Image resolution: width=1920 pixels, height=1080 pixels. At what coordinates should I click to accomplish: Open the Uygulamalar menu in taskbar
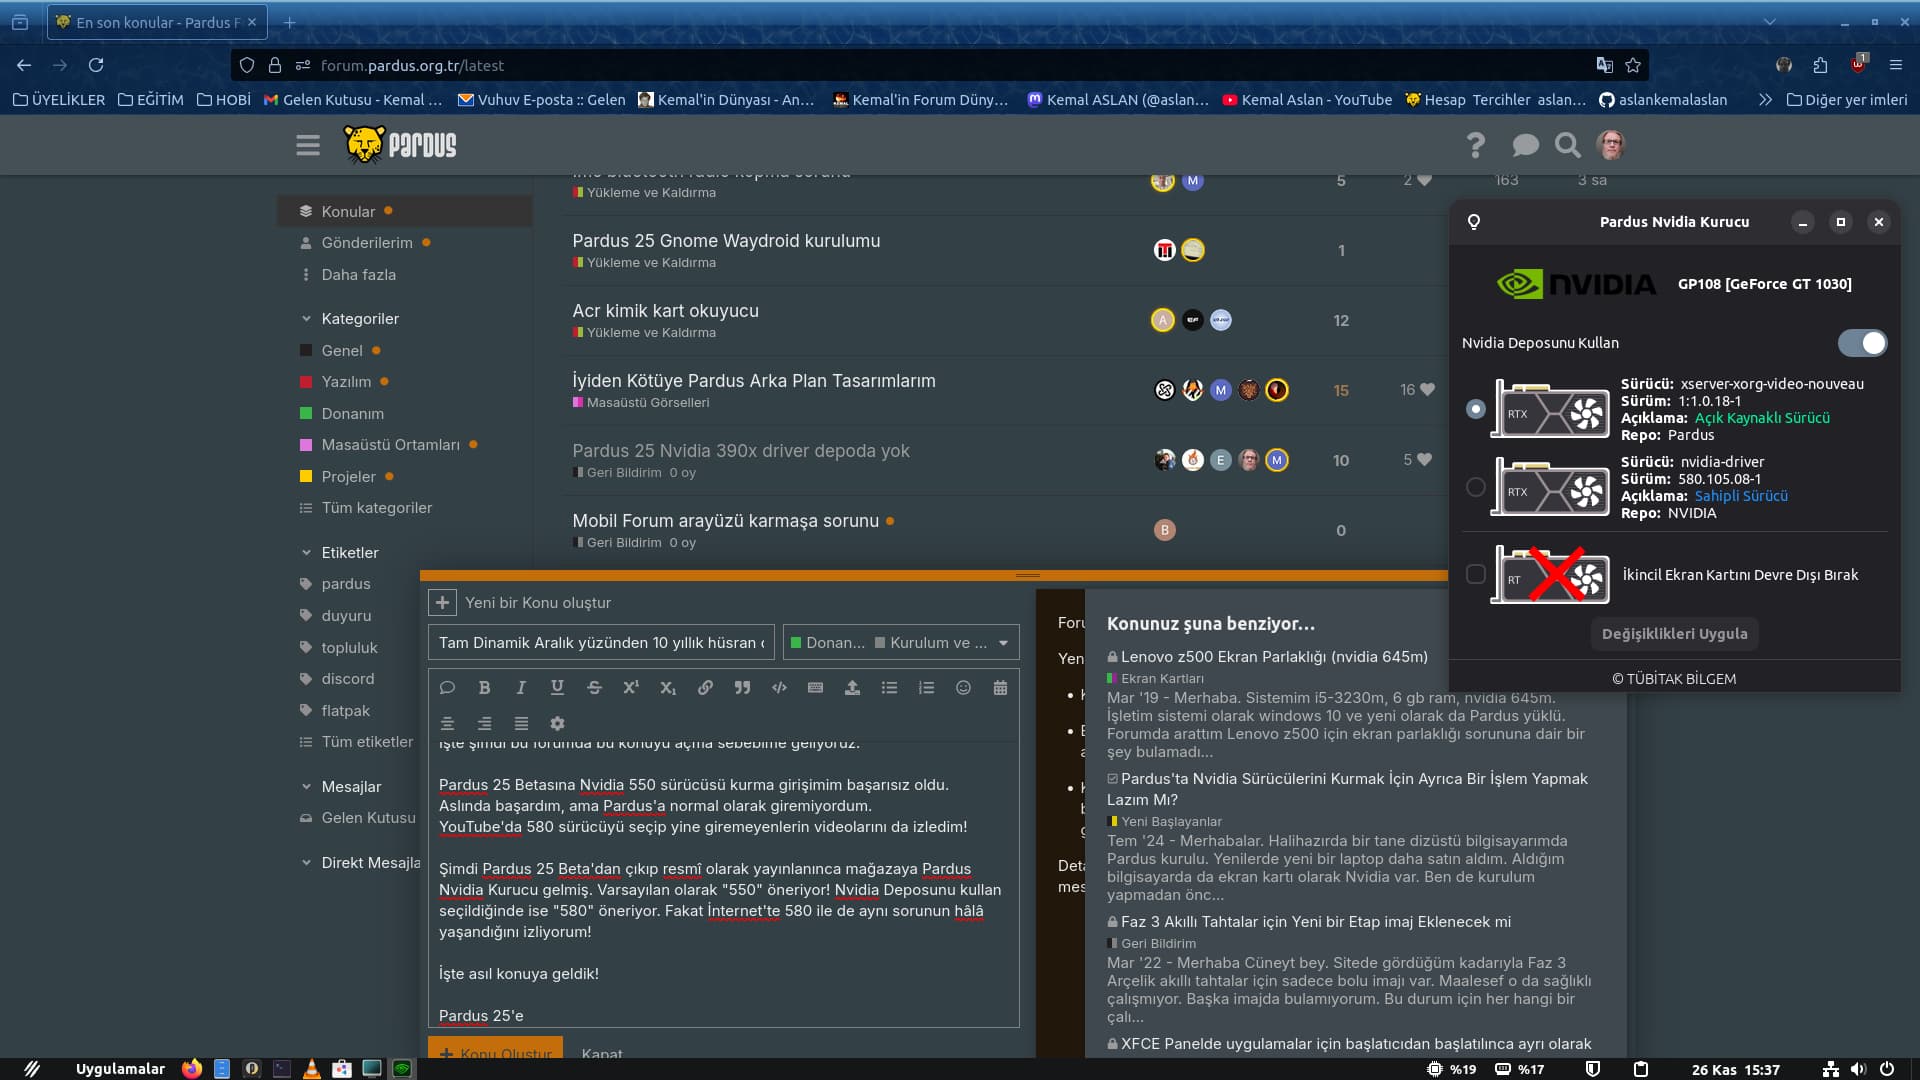[120, 1069]
